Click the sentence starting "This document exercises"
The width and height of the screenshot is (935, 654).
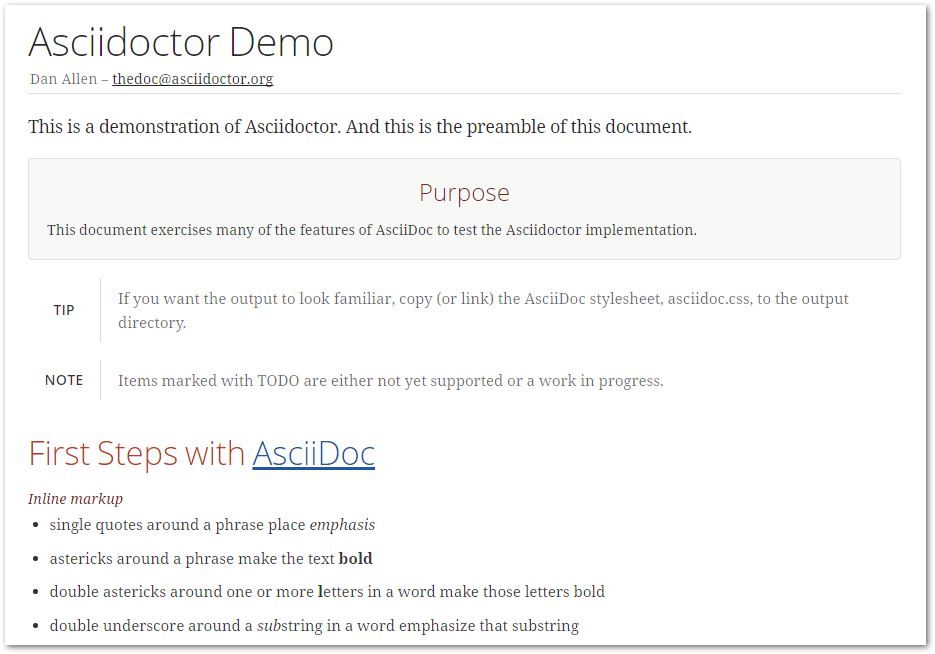[x=371, y=230]
